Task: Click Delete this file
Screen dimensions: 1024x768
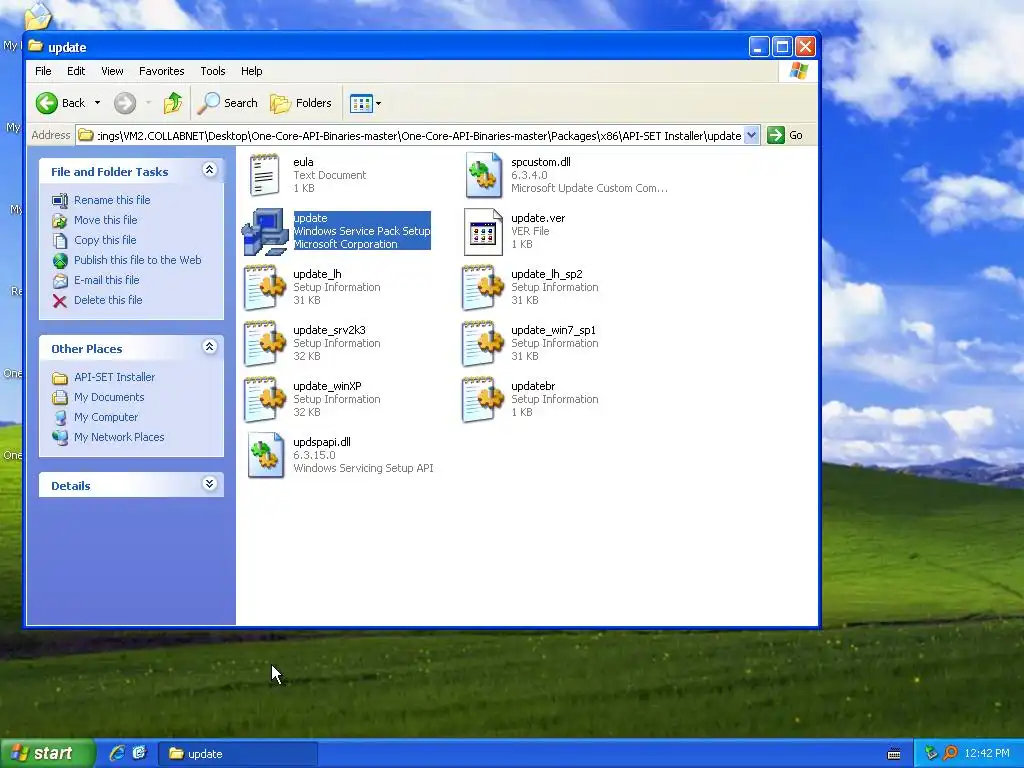Action: point(108,300)
